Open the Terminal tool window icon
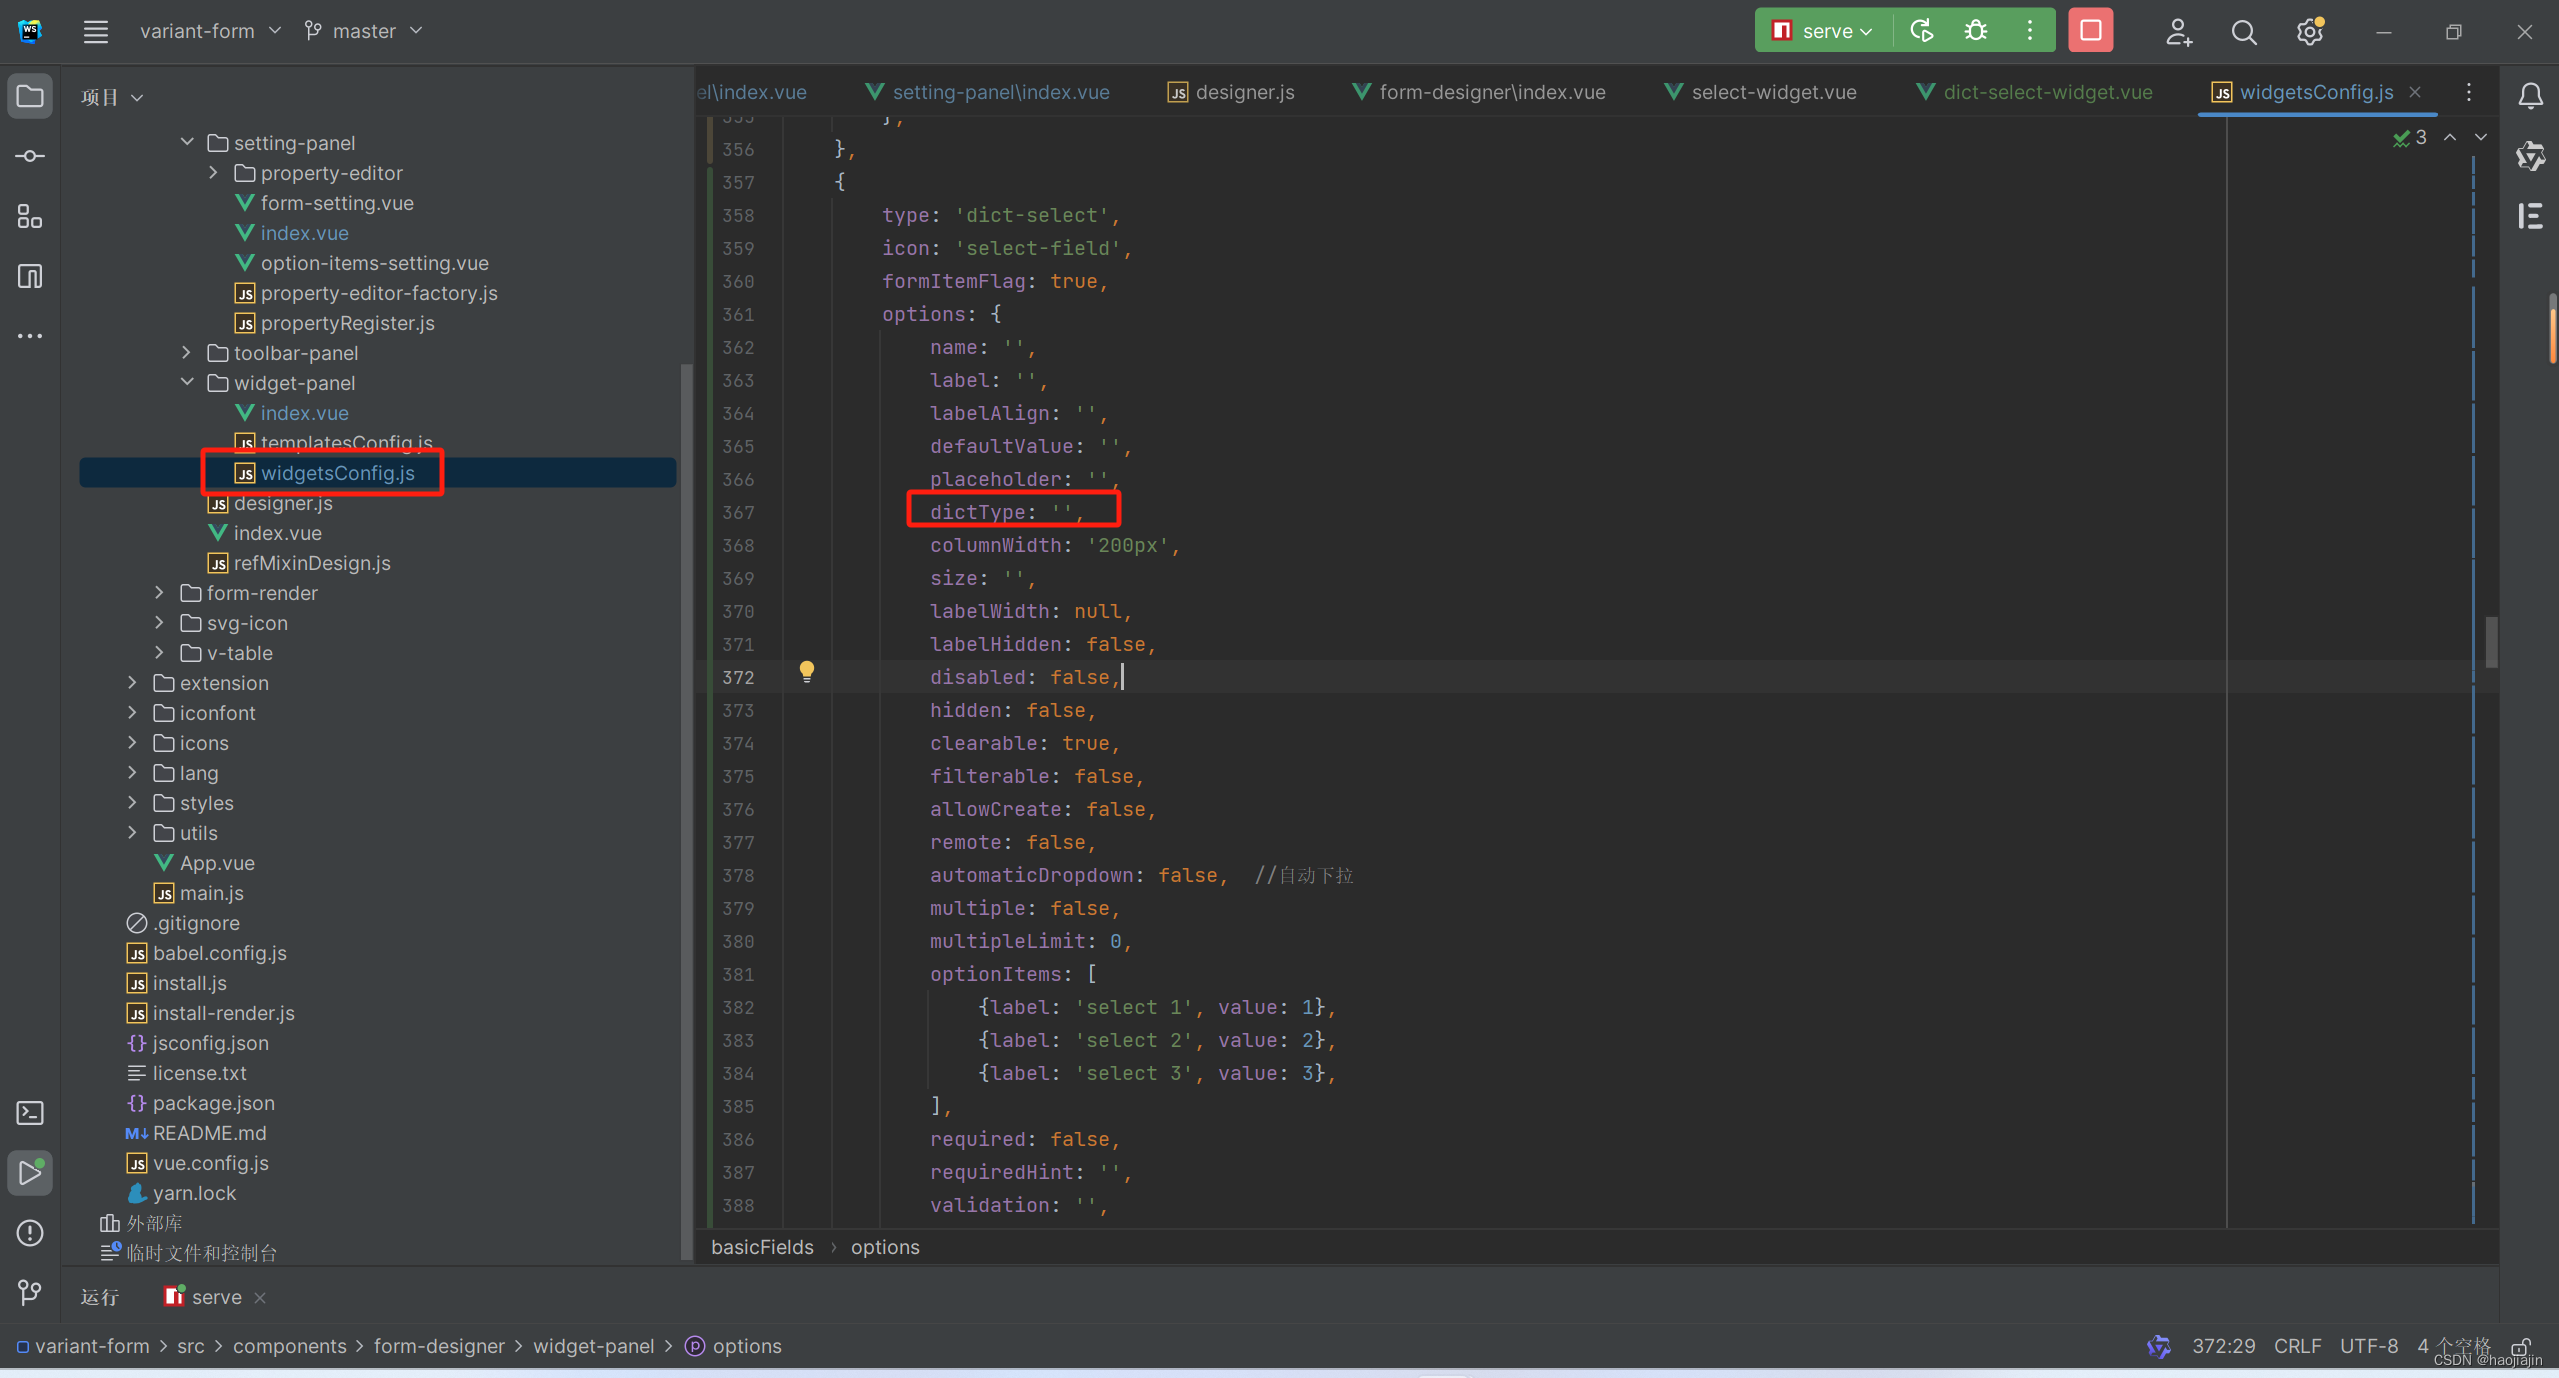 [30, 1113]
